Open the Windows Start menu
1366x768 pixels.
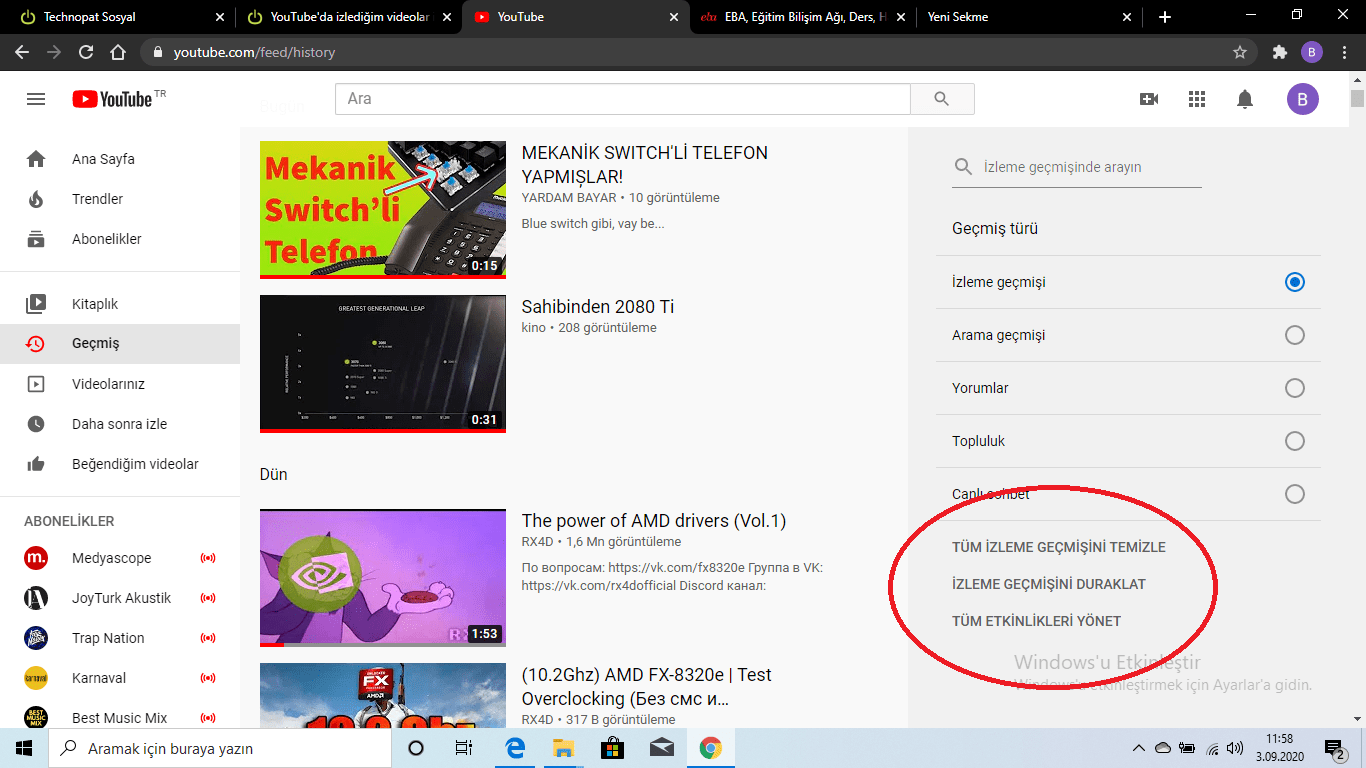click(24, 748)
